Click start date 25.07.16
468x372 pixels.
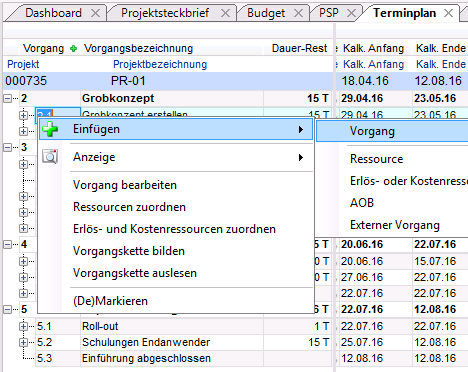pyautogui.click(x=362, y=342)
